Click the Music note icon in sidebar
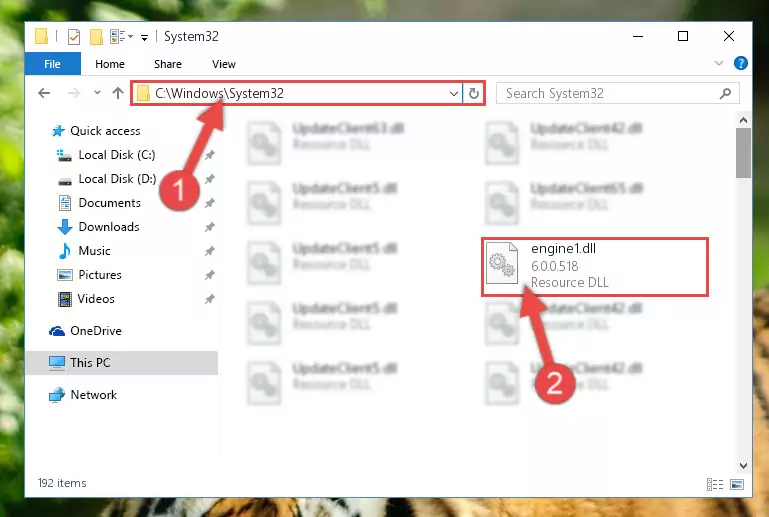Viewport: 769px width, 517px height. pyautogui.click(x=65, y=251)
